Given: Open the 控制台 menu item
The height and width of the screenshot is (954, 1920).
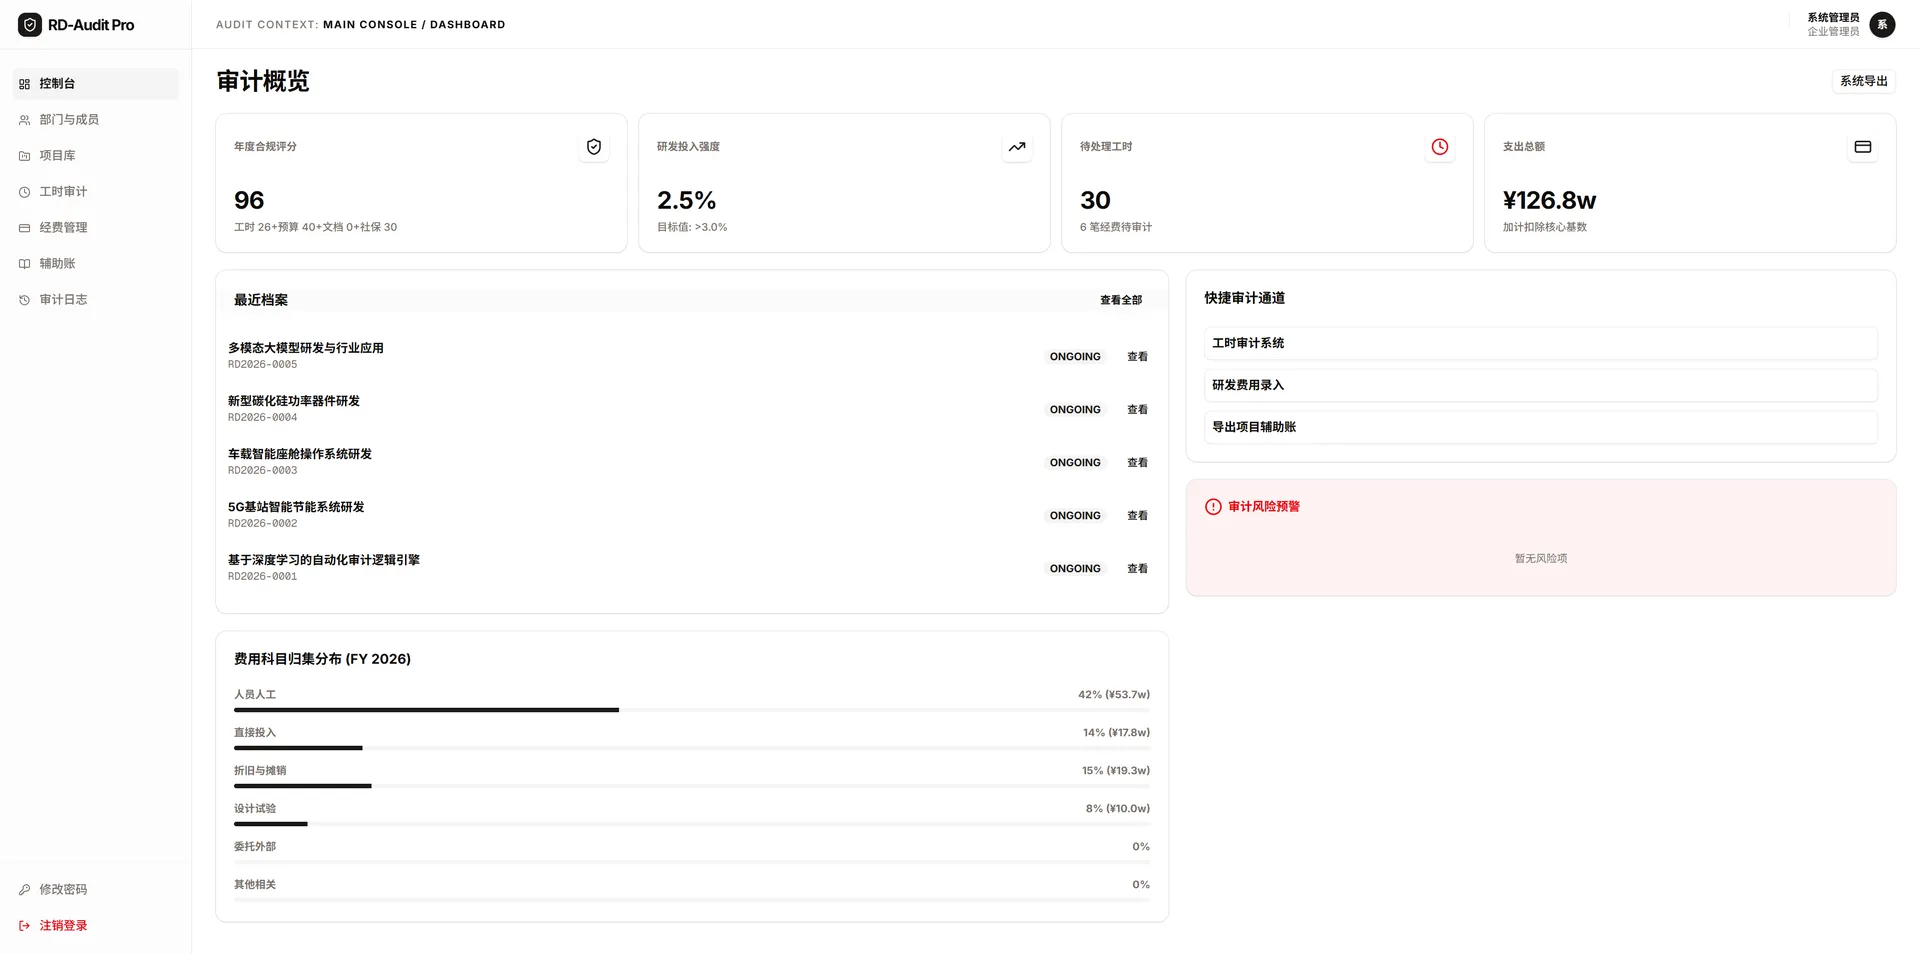Looking at the screenshot, I should pyautogui.click(x=96, y=84).
